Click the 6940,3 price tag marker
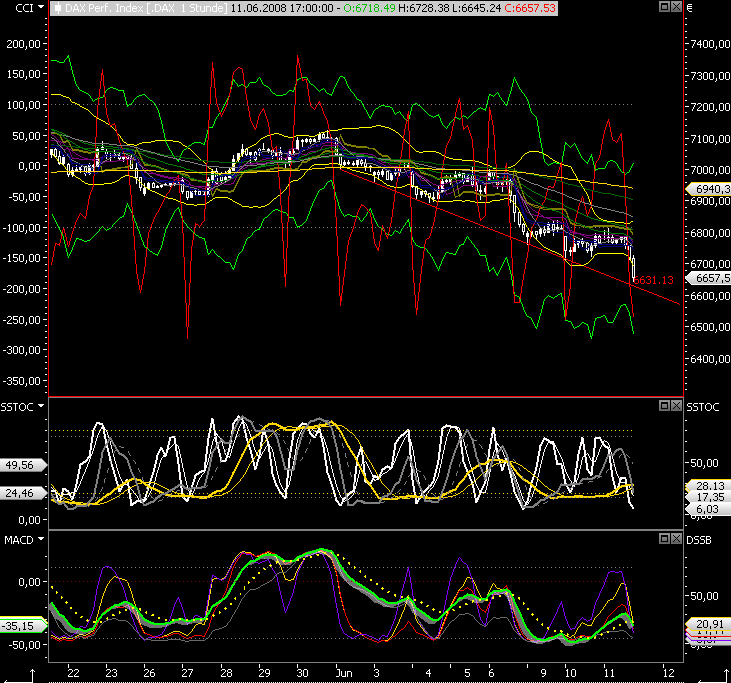Viewport: 731px width, 683px height. (x=708, y=189)
